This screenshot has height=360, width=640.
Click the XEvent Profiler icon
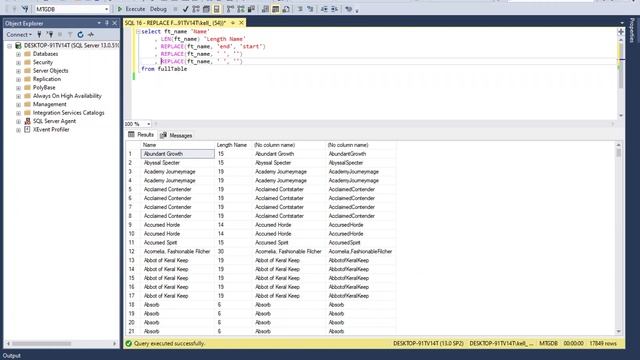(x=27, y=129)
